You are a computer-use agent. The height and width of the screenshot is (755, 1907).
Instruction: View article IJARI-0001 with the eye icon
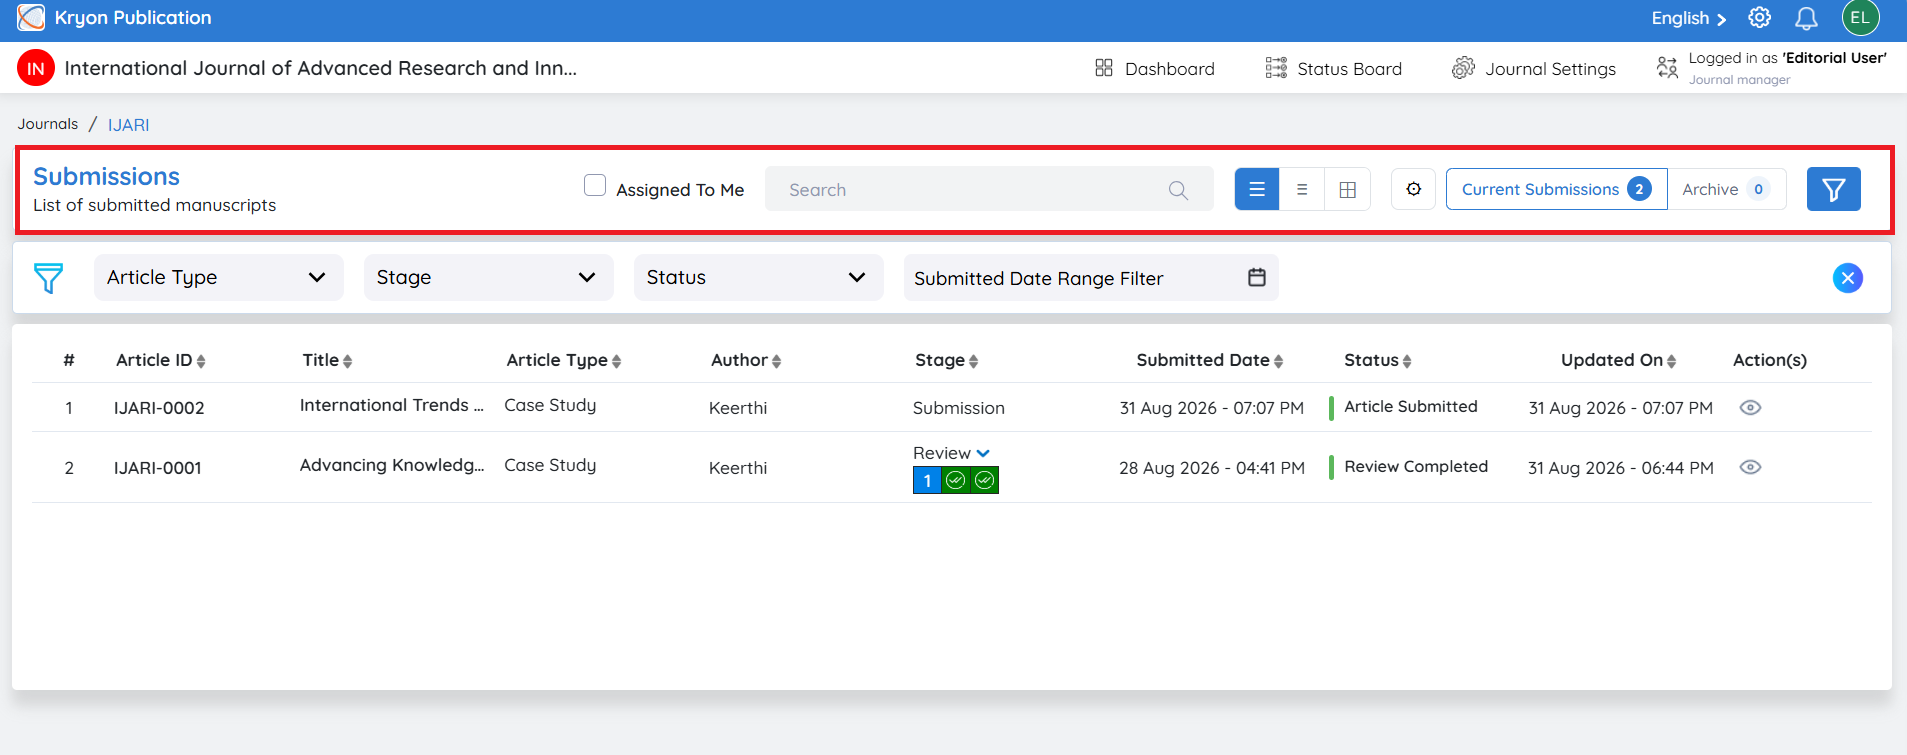tap(1750, 467)
